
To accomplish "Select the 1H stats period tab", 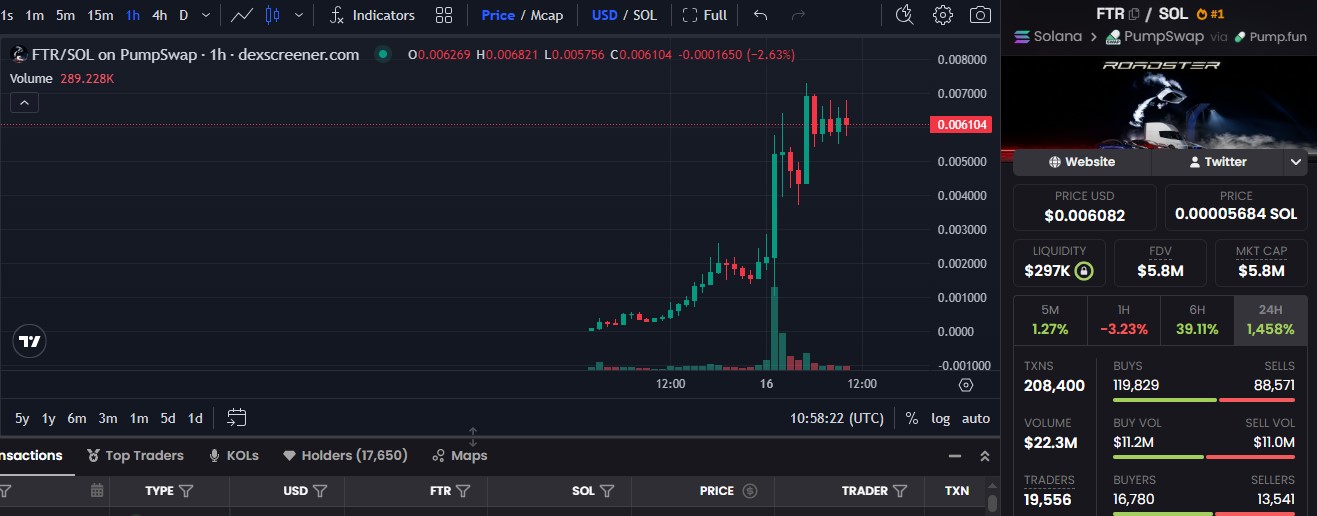I will click(x=1124, y=320).
